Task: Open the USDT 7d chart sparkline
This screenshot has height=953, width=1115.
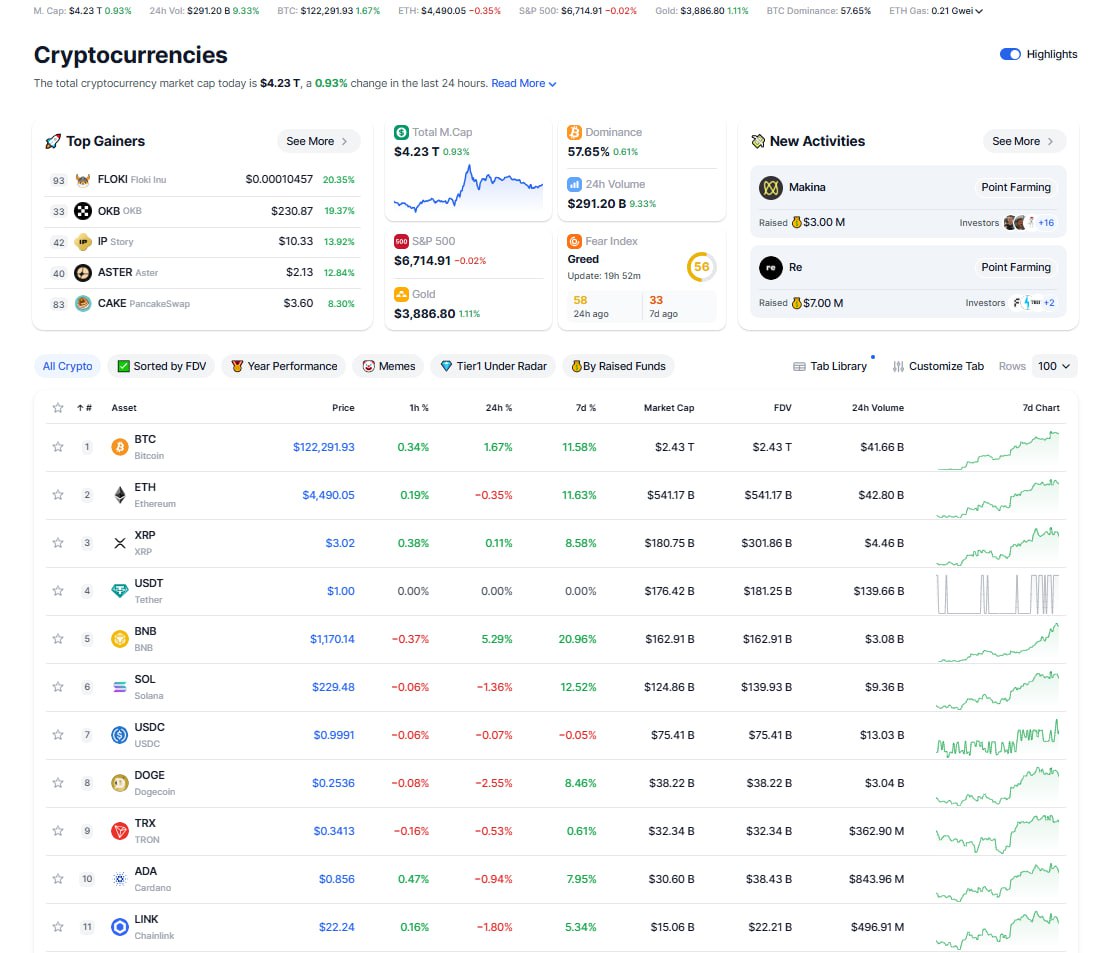Action: [x=998, y=594]
